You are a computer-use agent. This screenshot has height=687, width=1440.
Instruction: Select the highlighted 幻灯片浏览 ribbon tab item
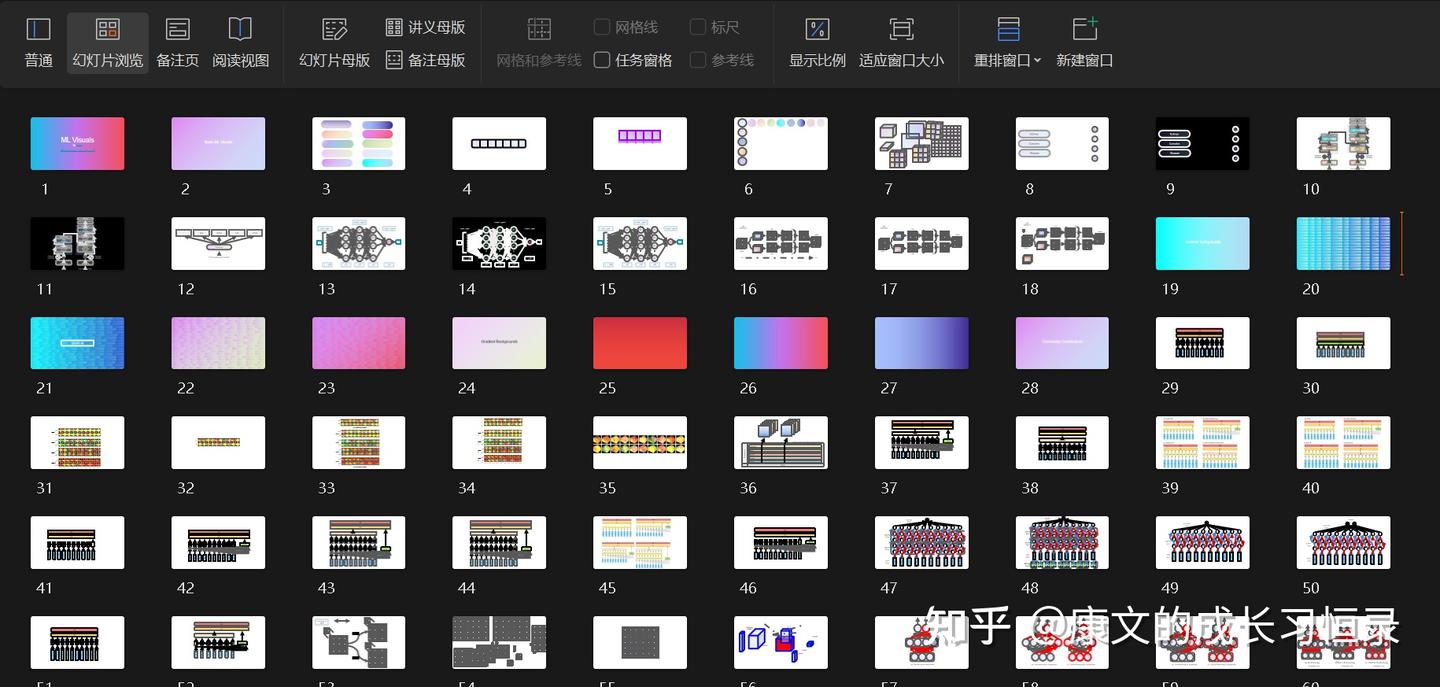click(107, 42)
